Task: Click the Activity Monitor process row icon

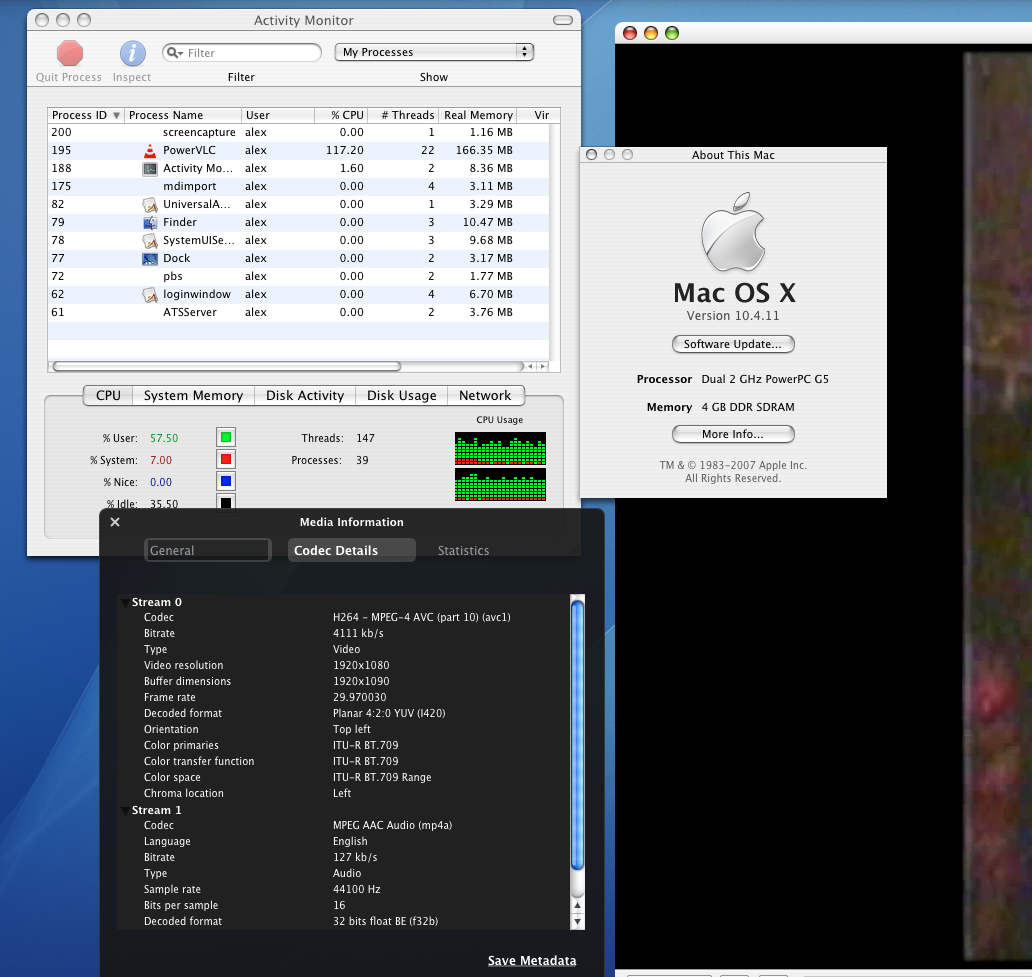Action: click(x=150, y=169)
